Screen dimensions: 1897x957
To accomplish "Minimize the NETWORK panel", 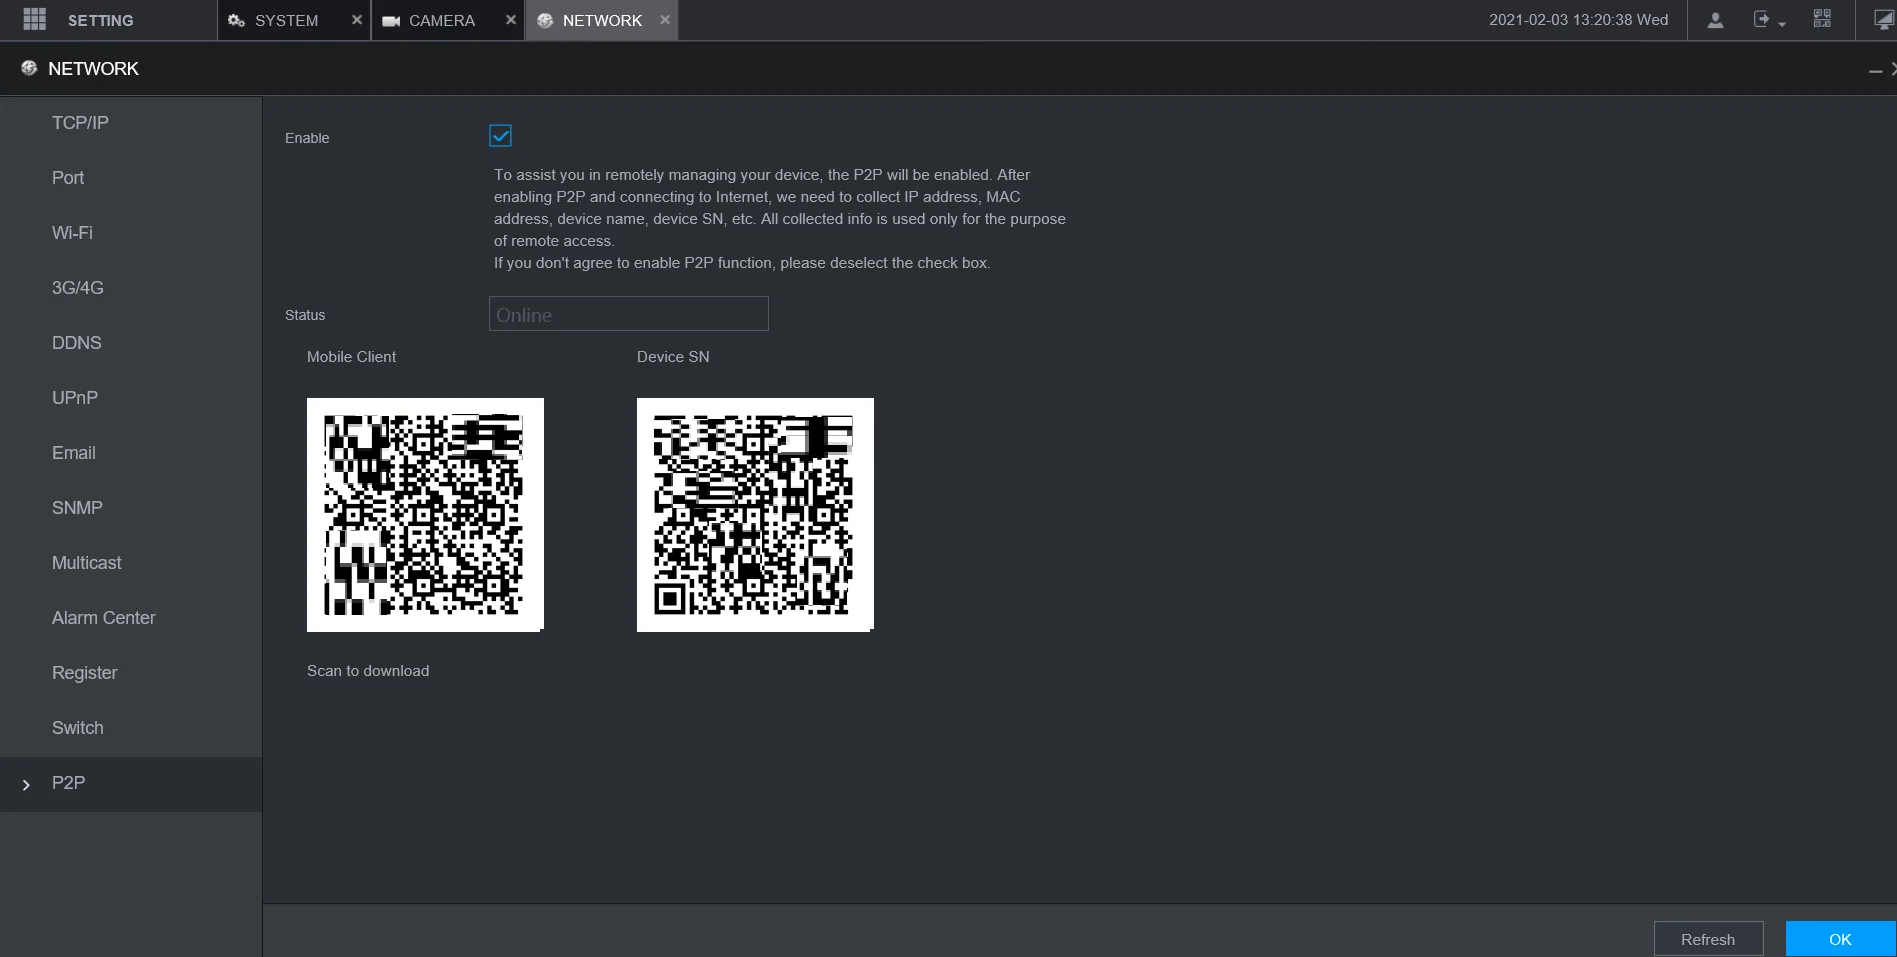I will click(1875, 70).
